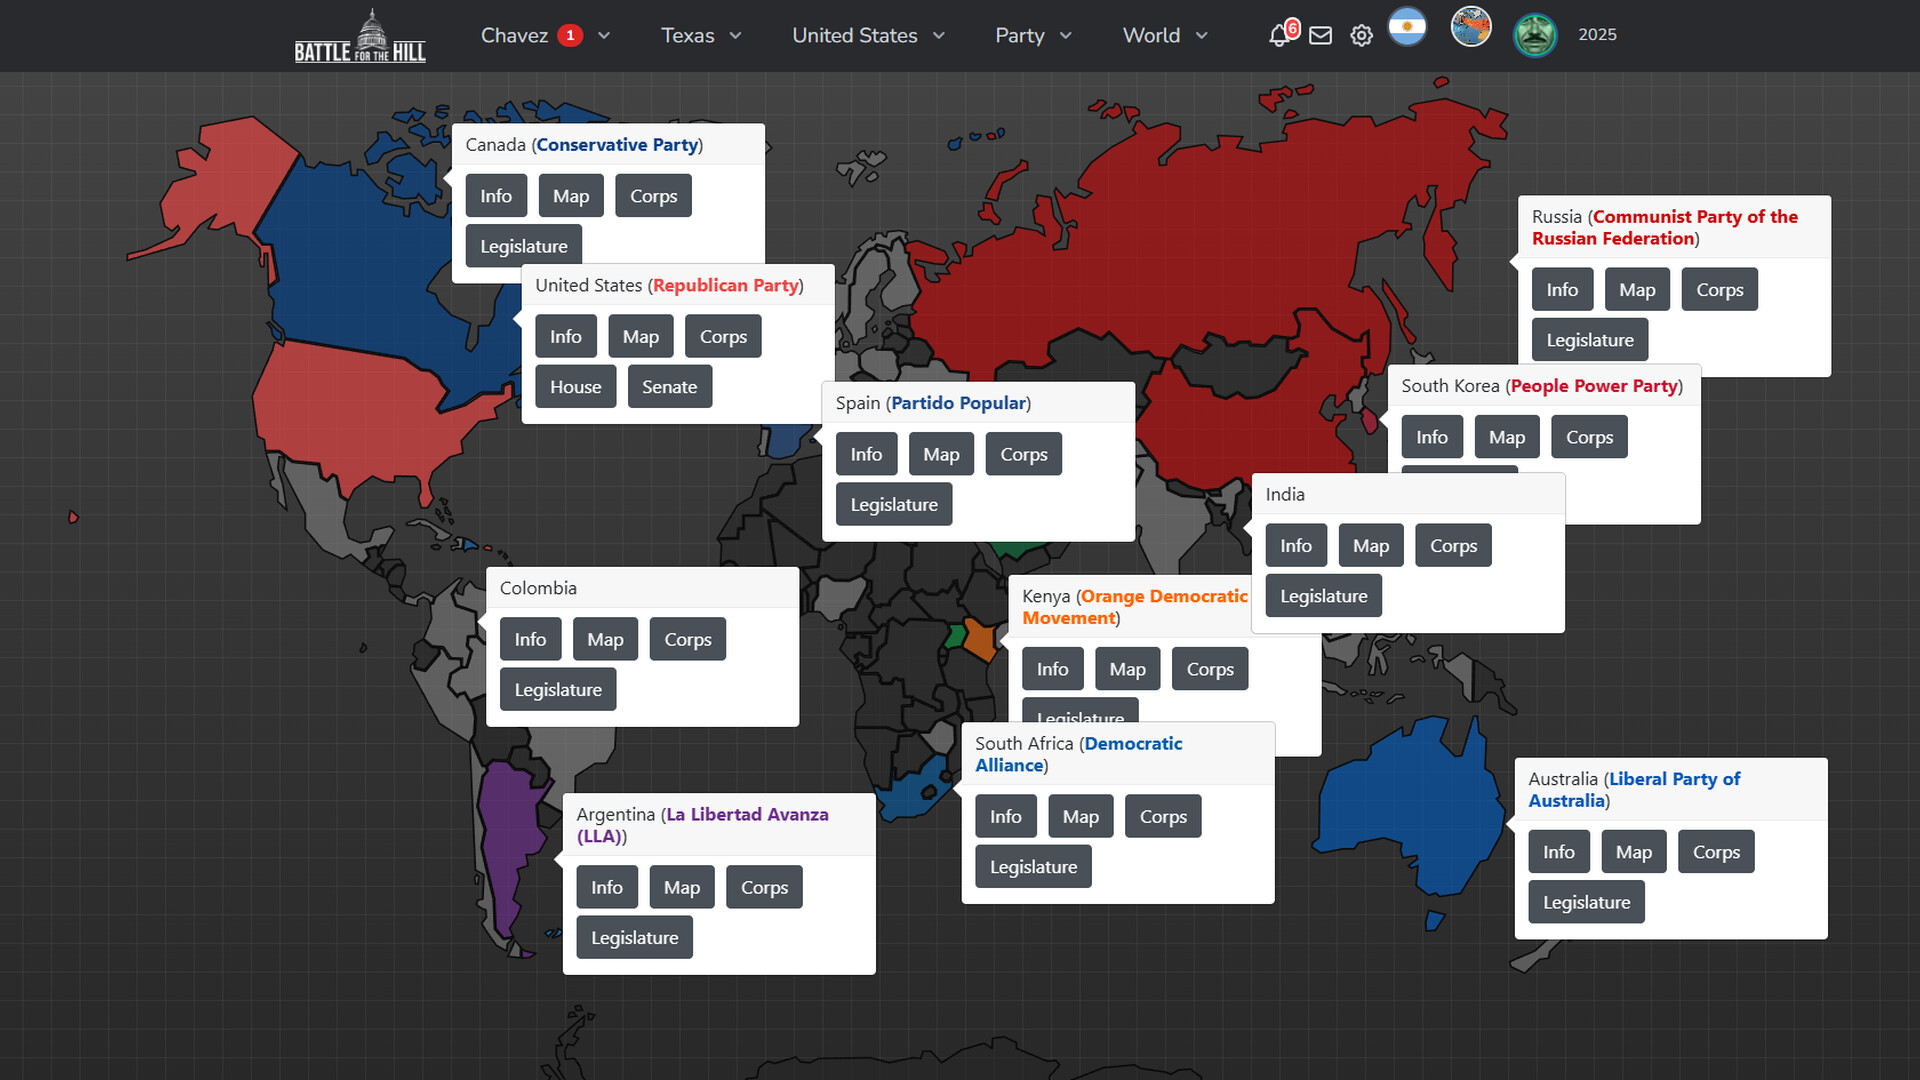Open Colombia's Legislature button

(x=558, y=690)
